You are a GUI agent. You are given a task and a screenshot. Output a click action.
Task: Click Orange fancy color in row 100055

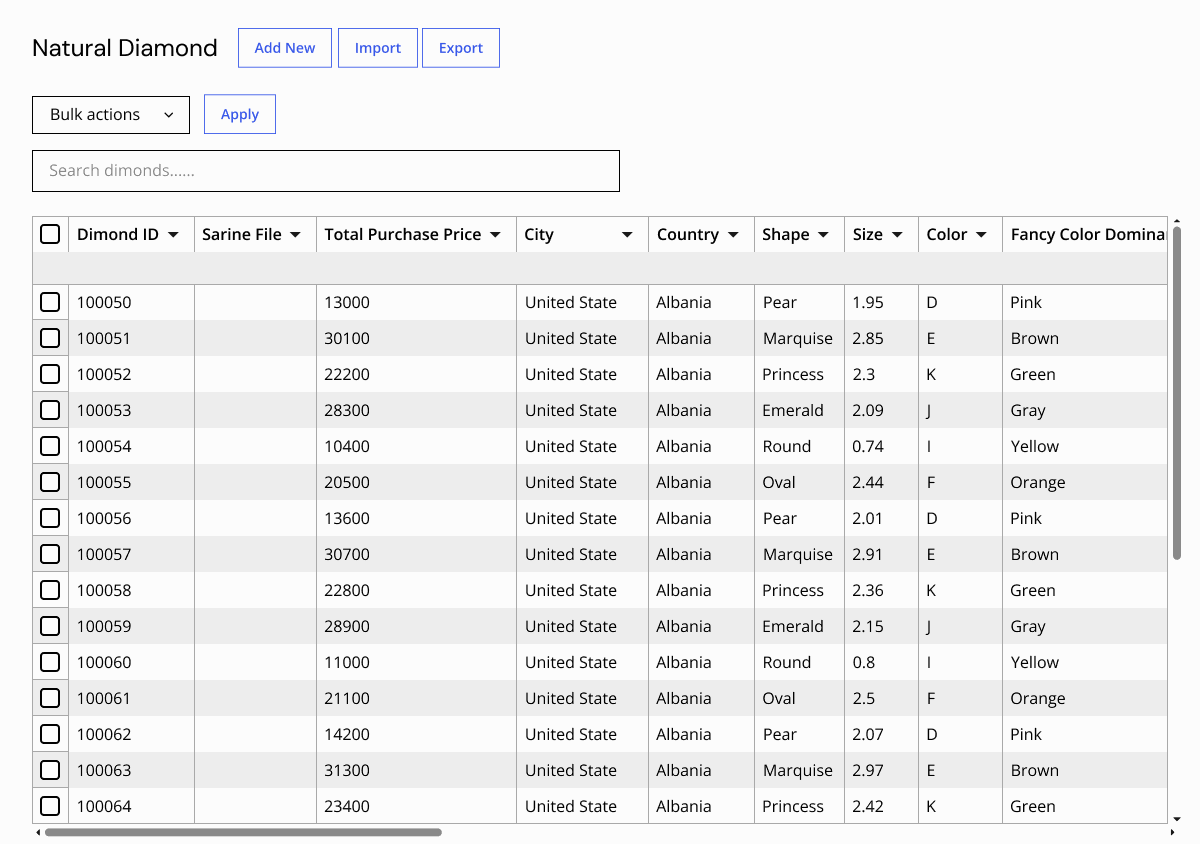[x=1085, y=482]
